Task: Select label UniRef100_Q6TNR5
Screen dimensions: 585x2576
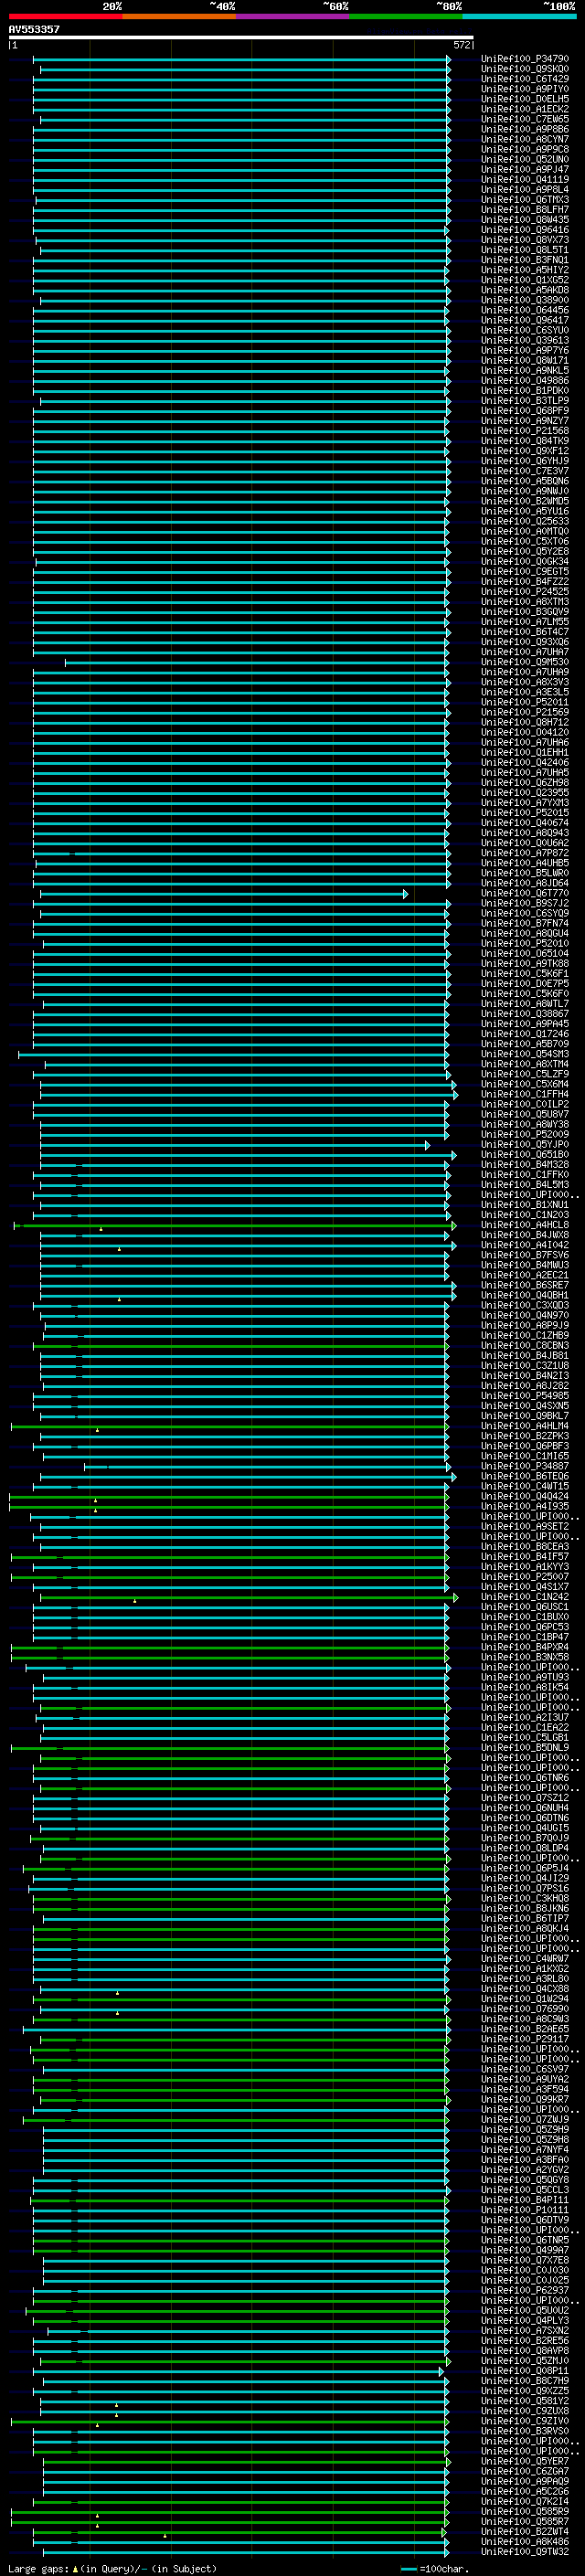Action: pyautogui.click(x=525, y=2240)
